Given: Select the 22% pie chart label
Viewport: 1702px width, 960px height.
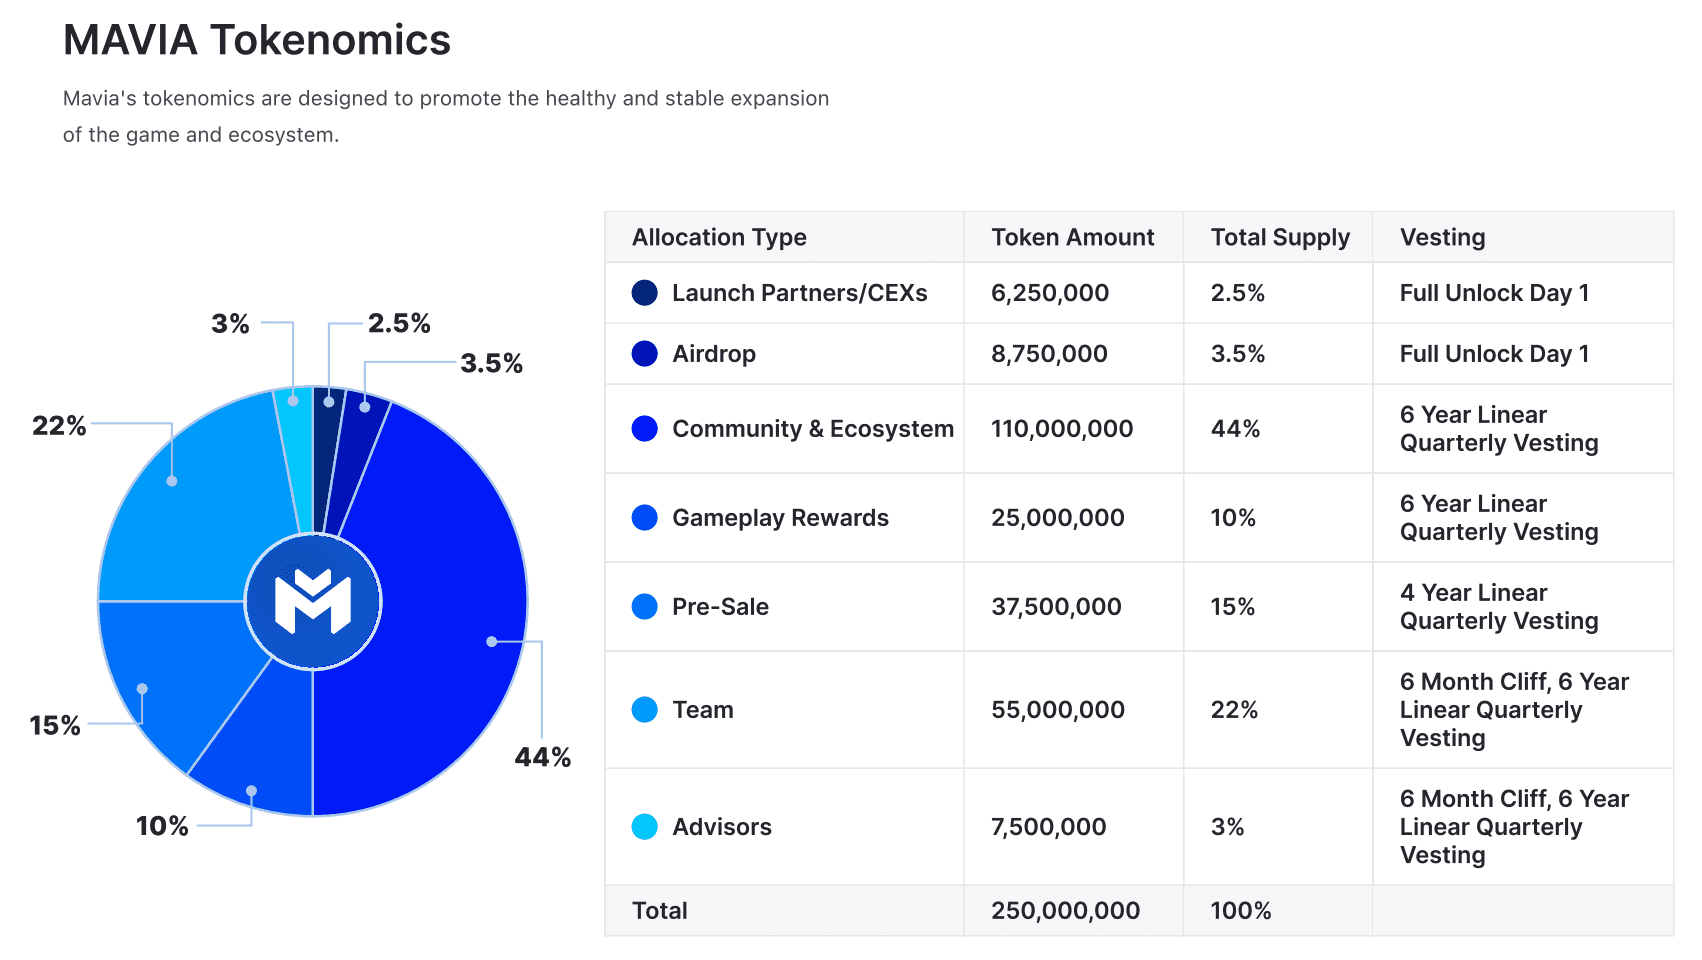Looking at the screenshot, I should pos(59,426).
